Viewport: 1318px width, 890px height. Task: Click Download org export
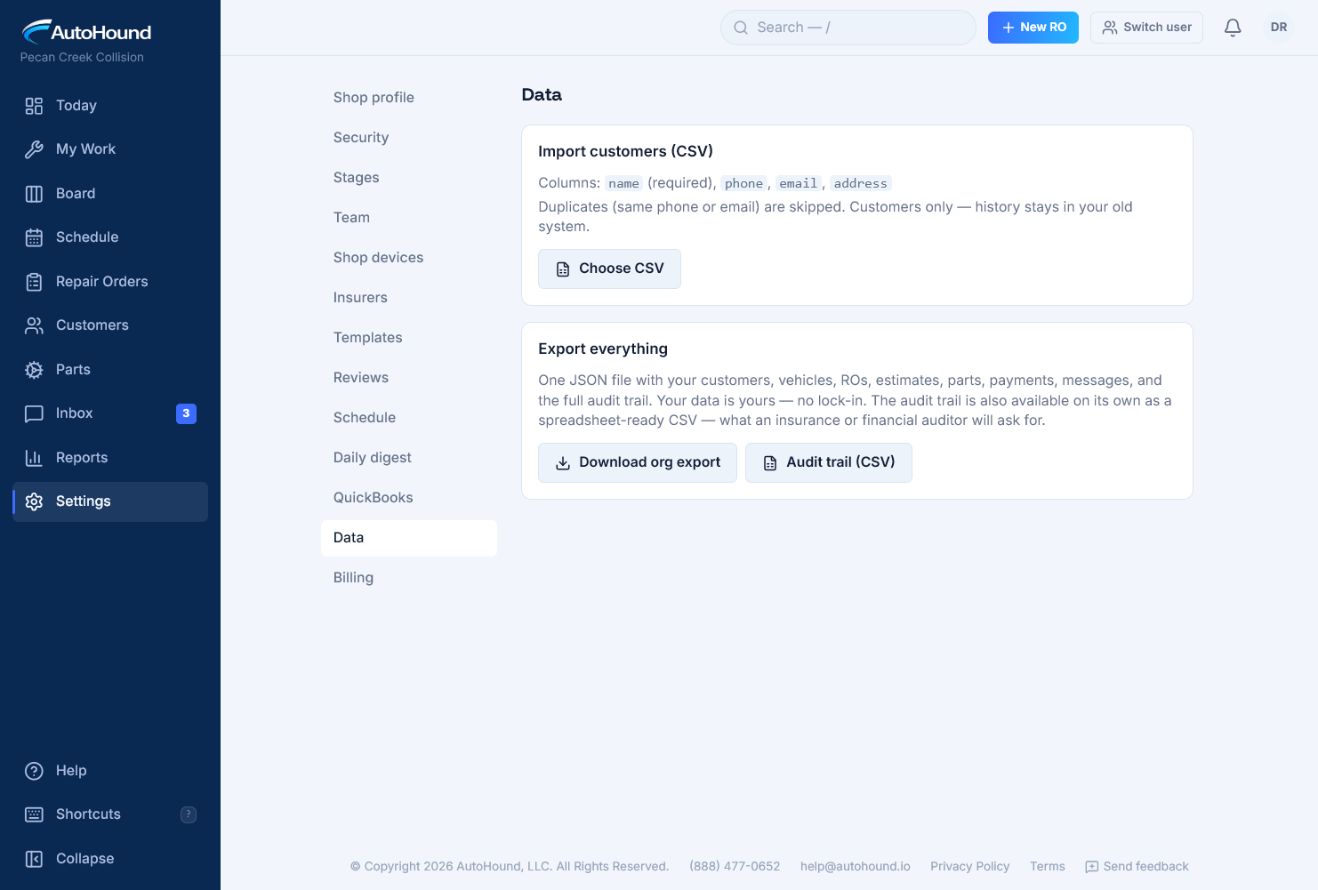point(637,463)
